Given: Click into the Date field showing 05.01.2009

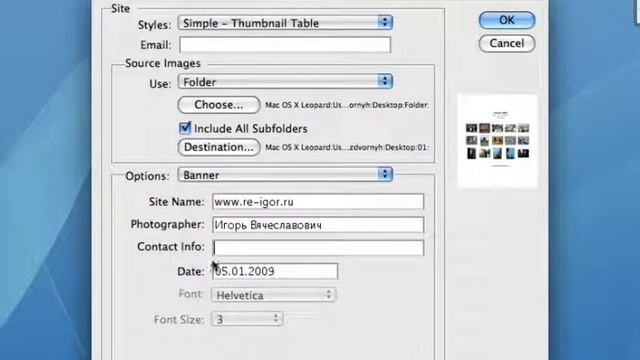Looking at the screenshot, I should (x=275, y=271).
